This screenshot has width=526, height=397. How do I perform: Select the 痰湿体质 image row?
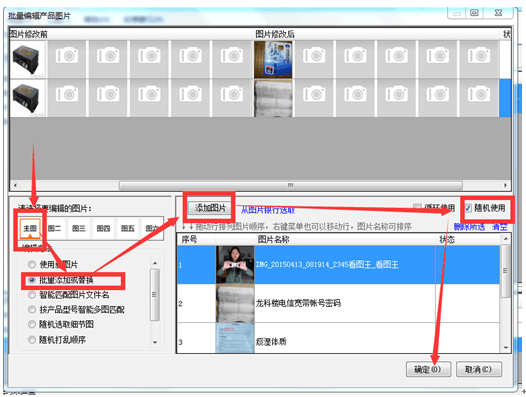[338, 338]
